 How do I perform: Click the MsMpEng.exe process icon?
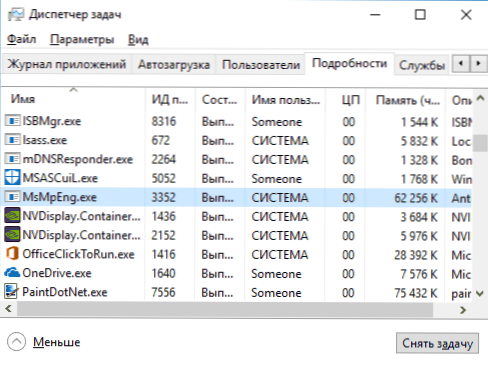(x=12, y=197)
